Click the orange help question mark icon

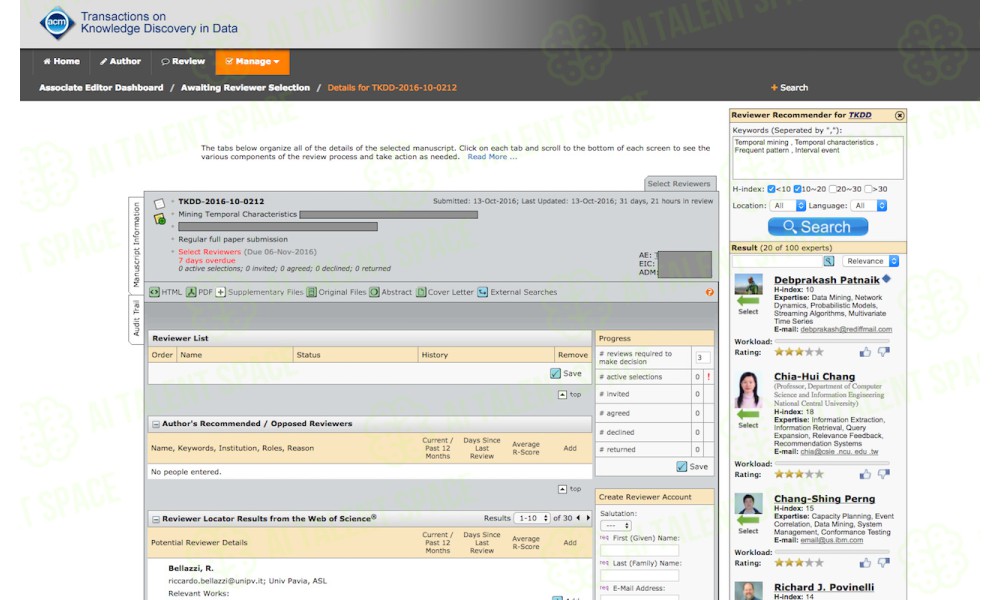pyautogui.click(x=709, y=292)
